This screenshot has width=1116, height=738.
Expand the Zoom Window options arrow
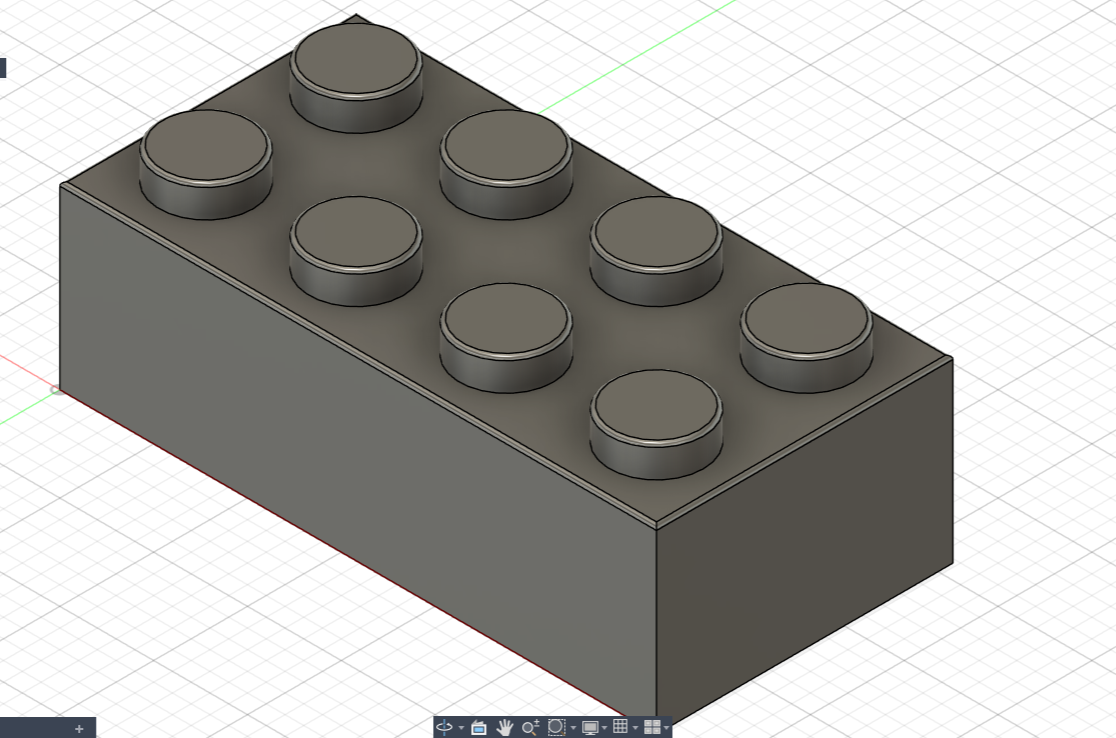(x=573, y=727)
